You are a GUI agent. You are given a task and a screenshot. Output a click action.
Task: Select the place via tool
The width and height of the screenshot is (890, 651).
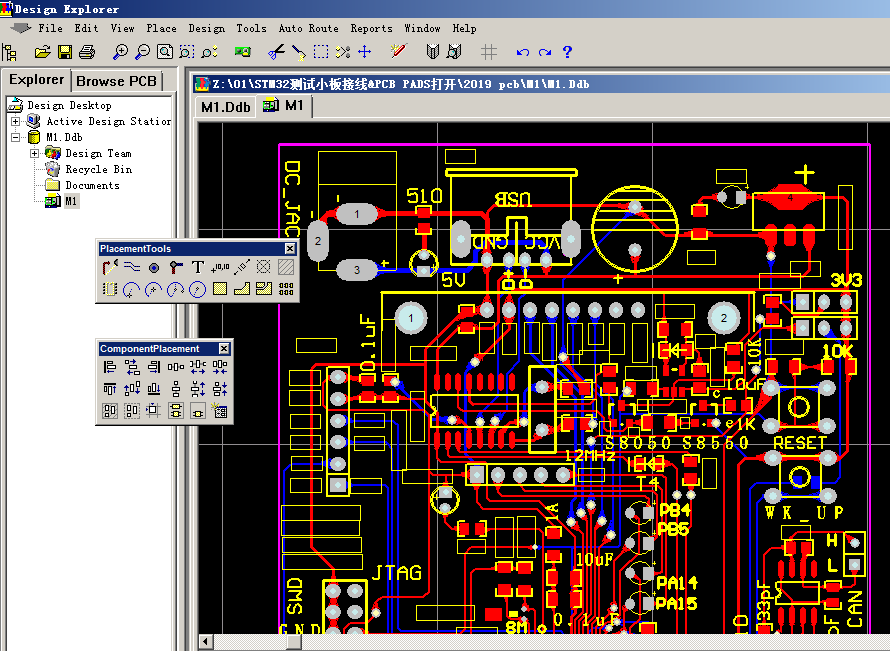click(175, 267)
